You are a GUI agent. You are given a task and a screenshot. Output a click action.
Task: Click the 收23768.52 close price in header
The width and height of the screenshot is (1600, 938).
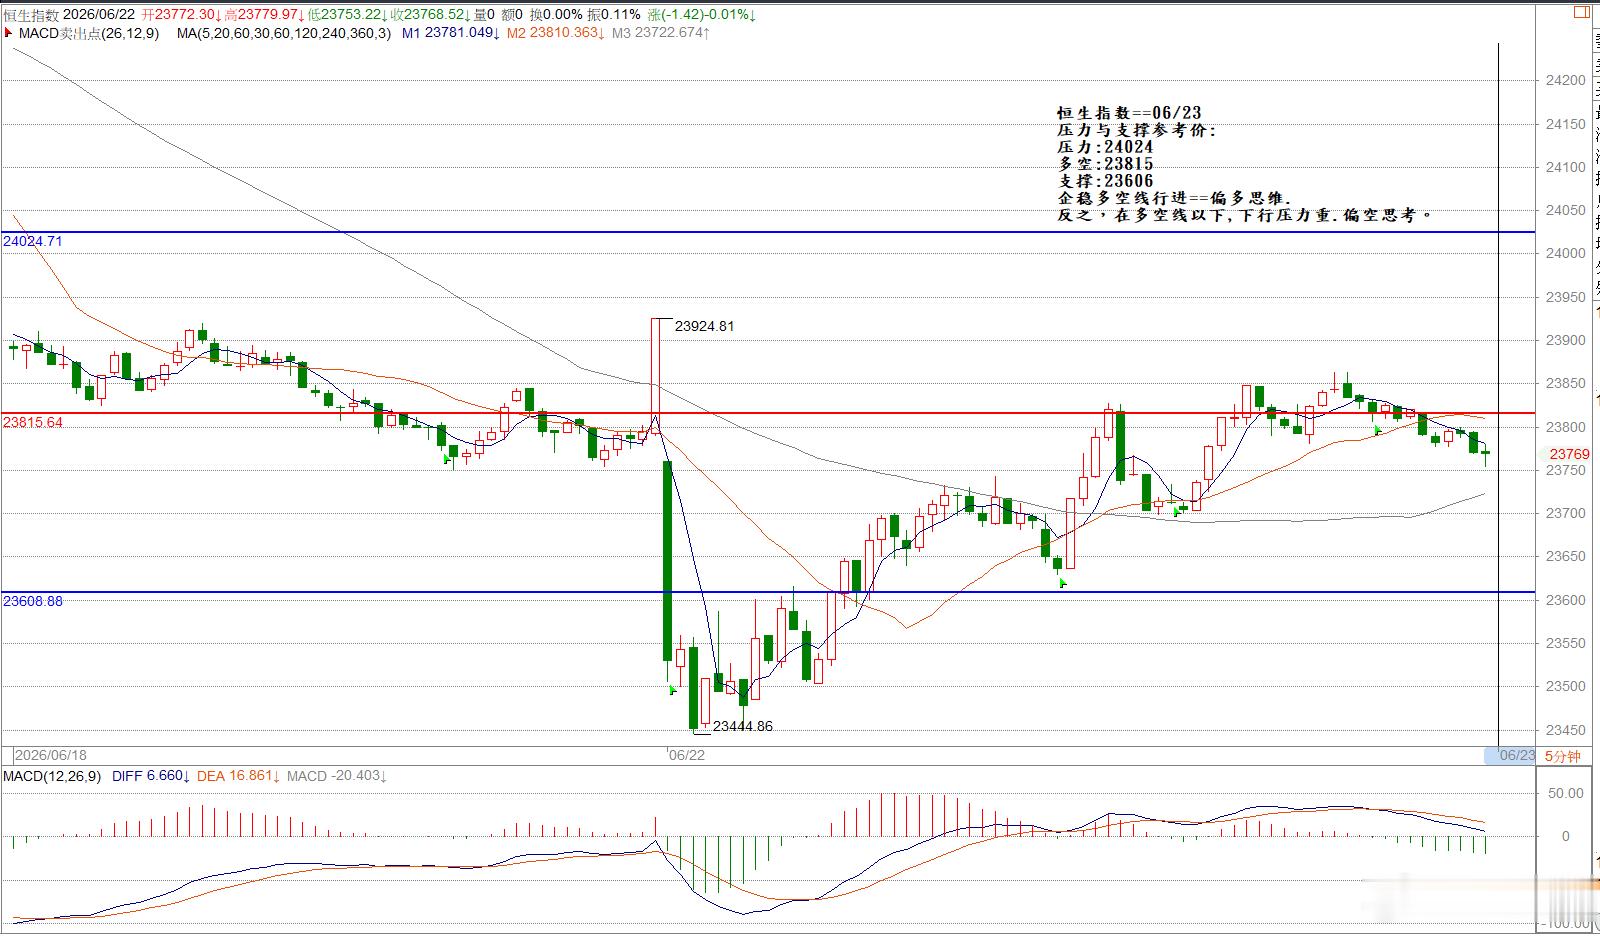point(431,15)
